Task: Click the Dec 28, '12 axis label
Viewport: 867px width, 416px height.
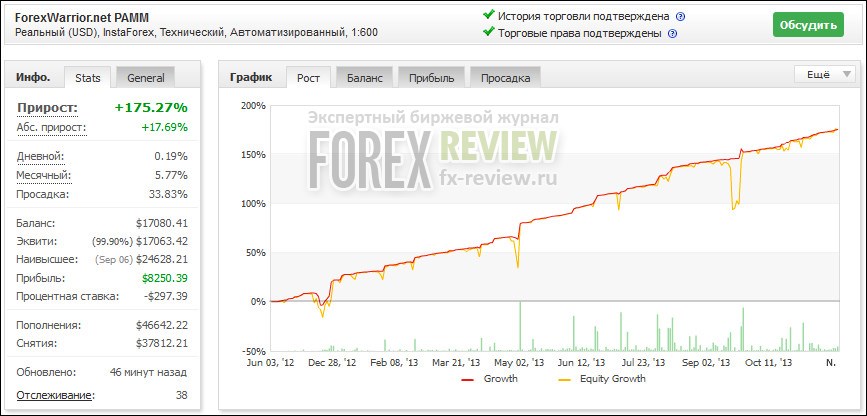Action: click(331, 363)
